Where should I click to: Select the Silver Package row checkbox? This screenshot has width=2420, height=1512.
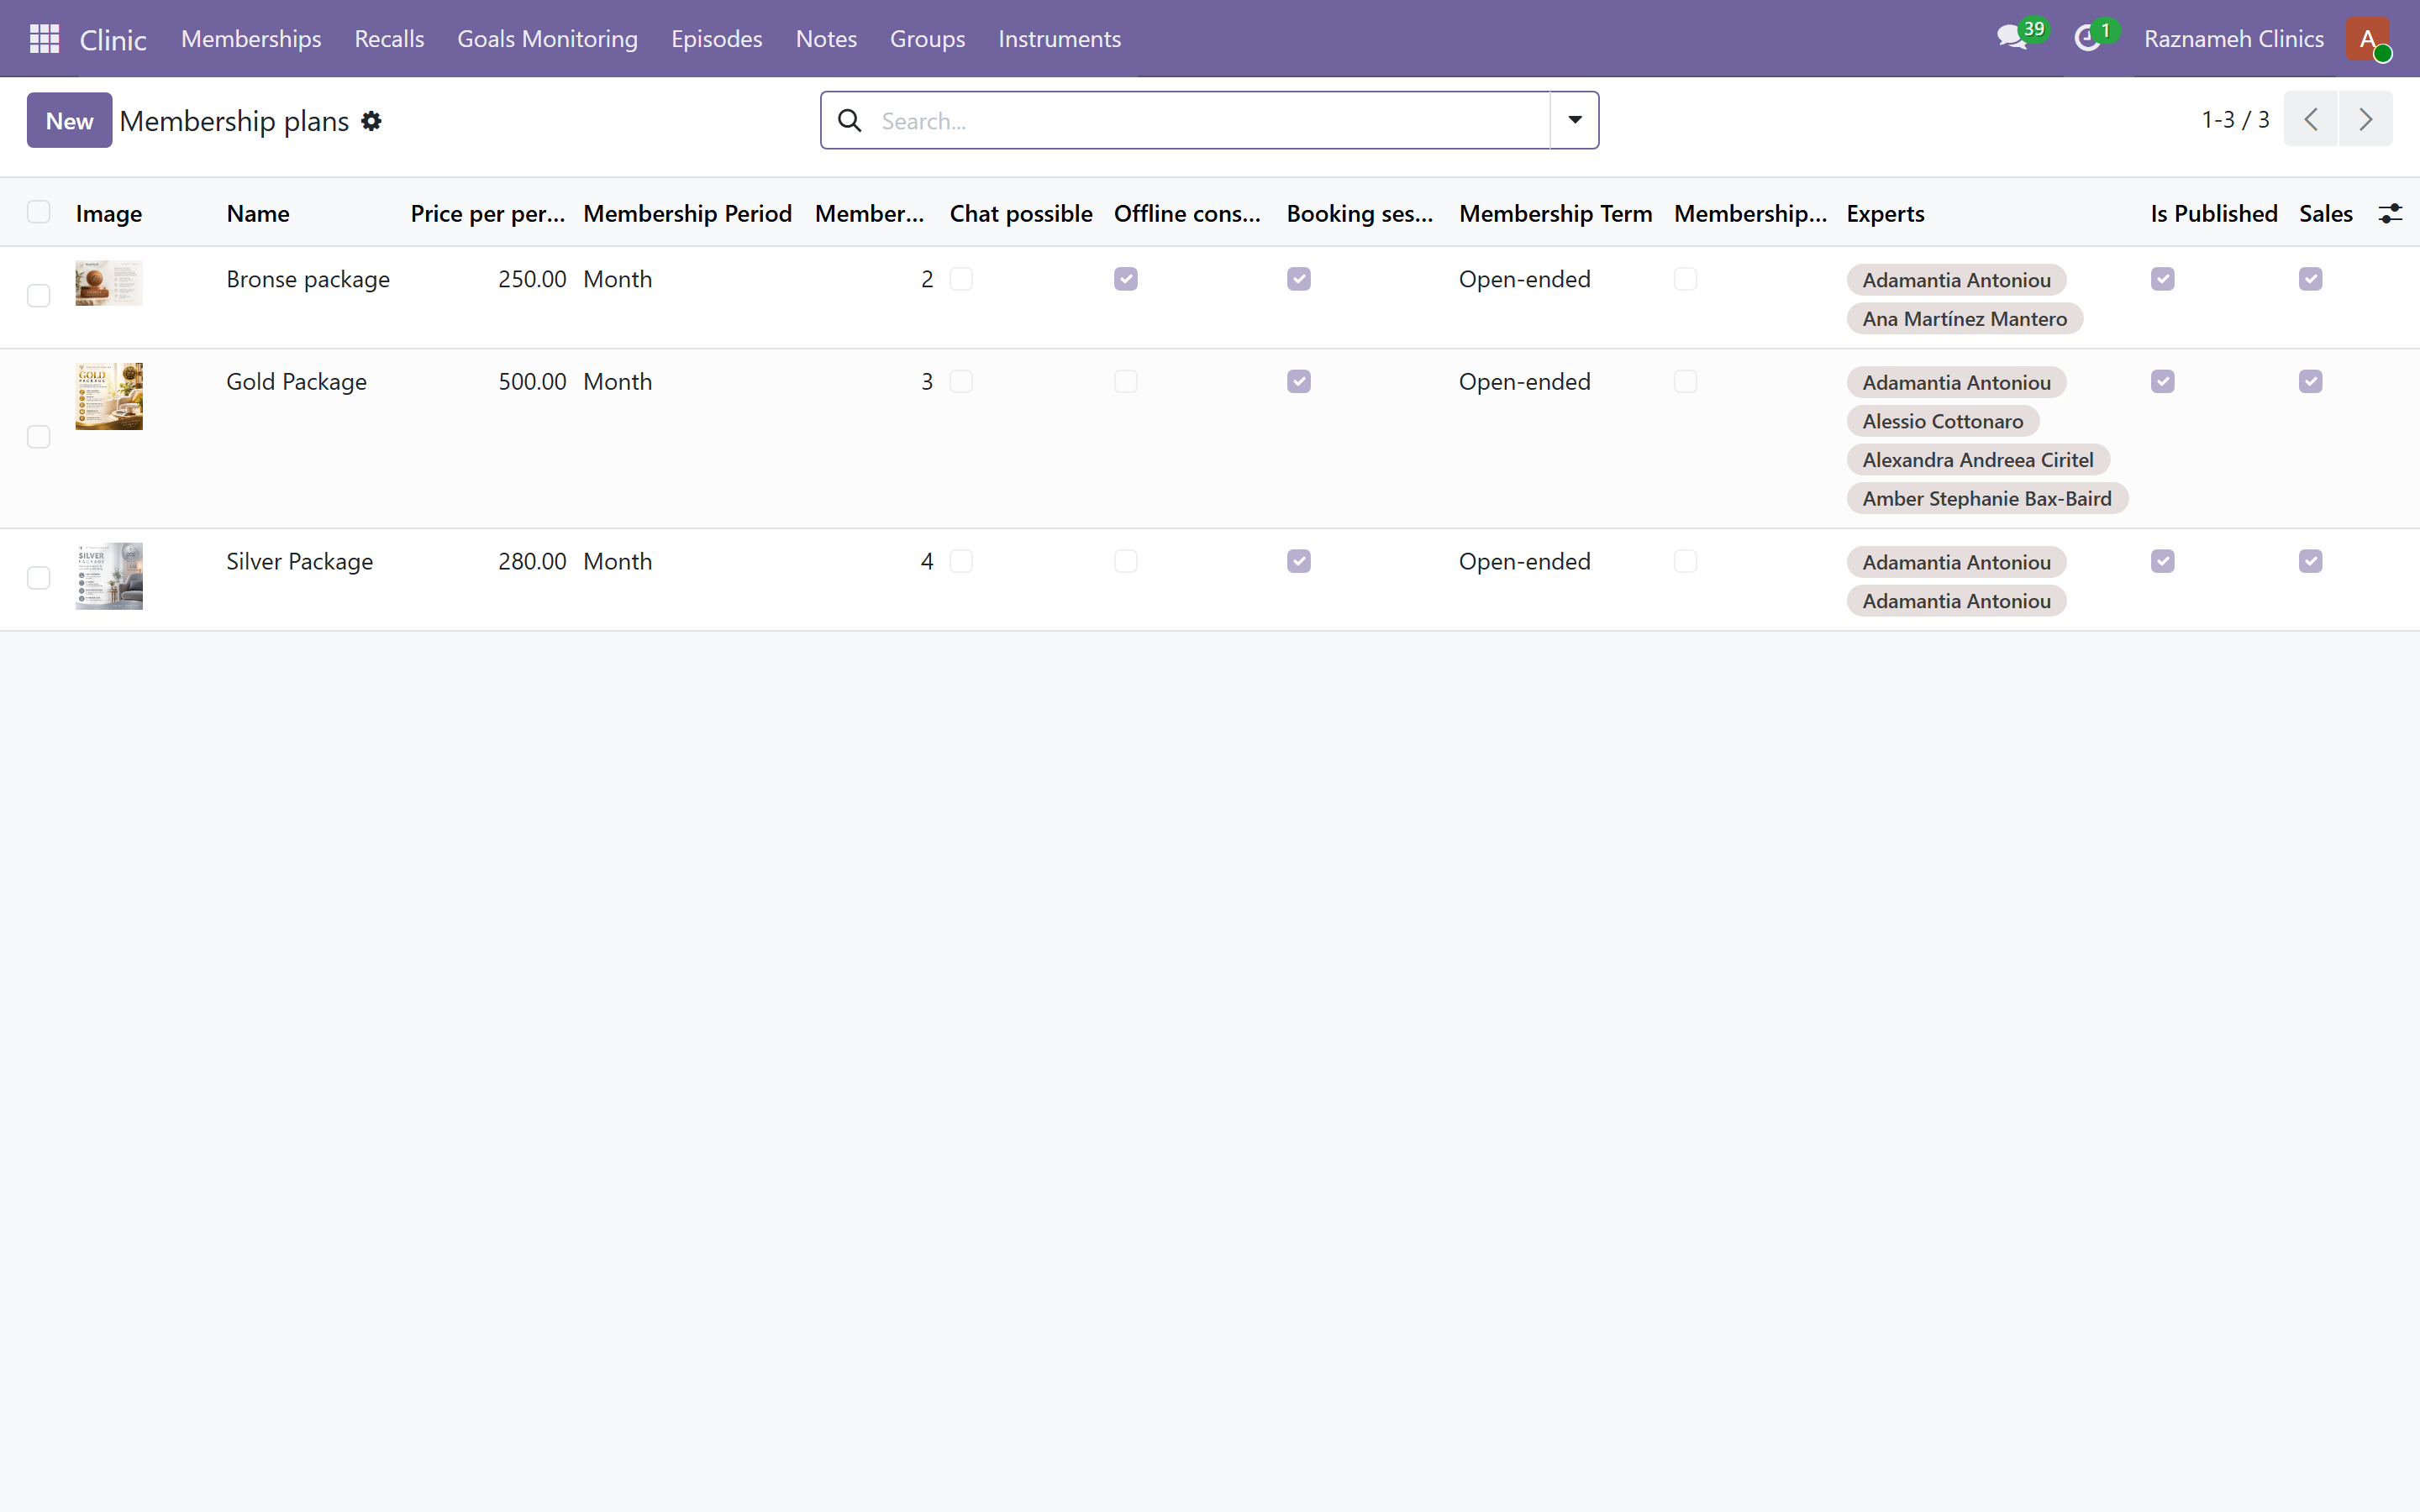[39, 578]
